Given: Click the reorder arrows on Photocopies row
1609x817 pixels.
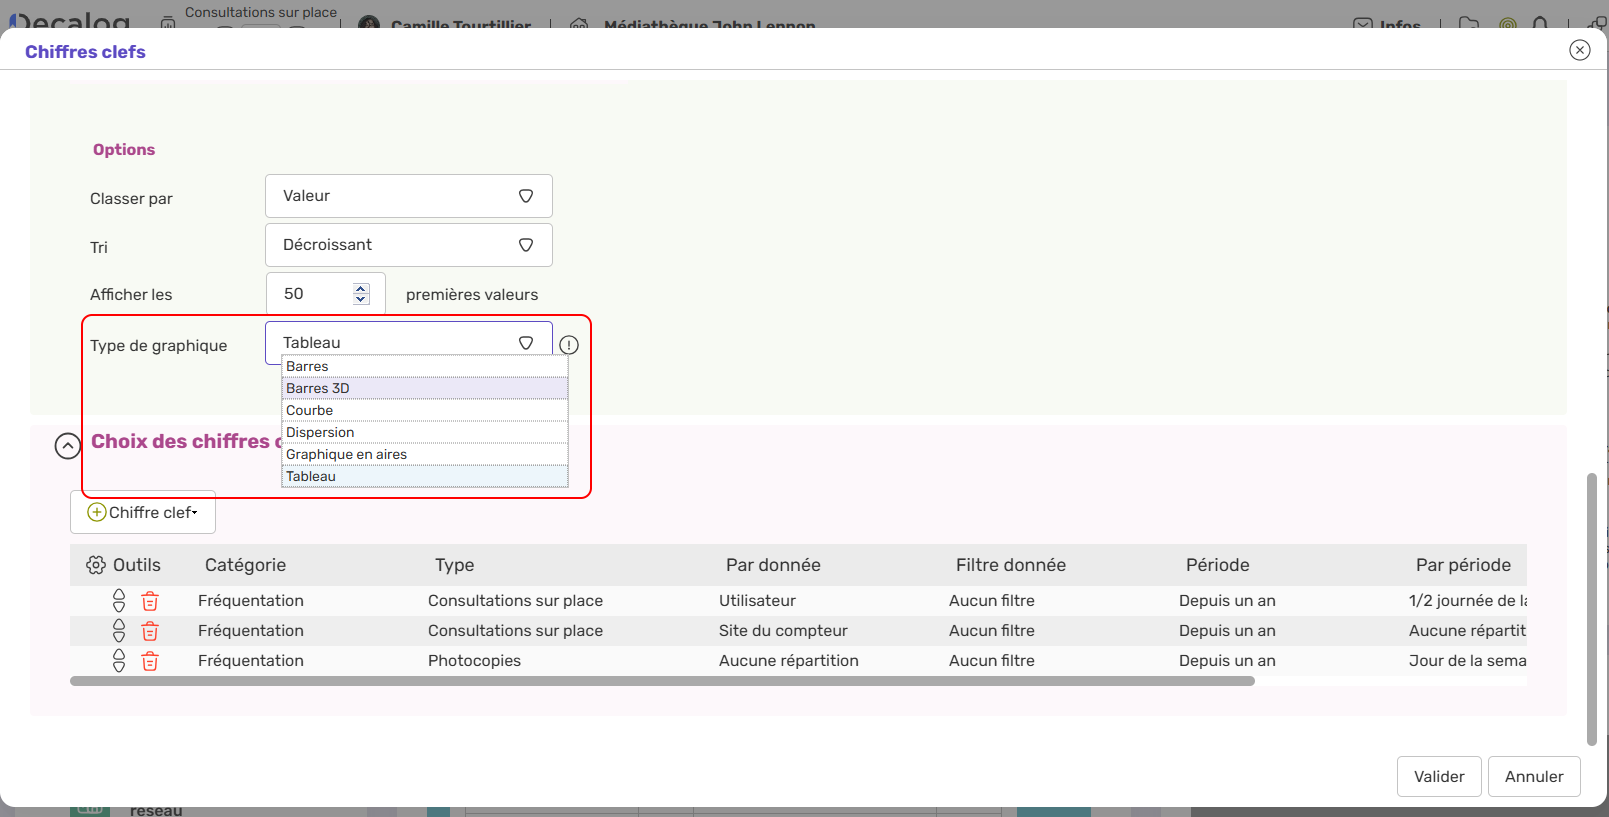Looking at the screenshot, I should (x=119, y=661).
